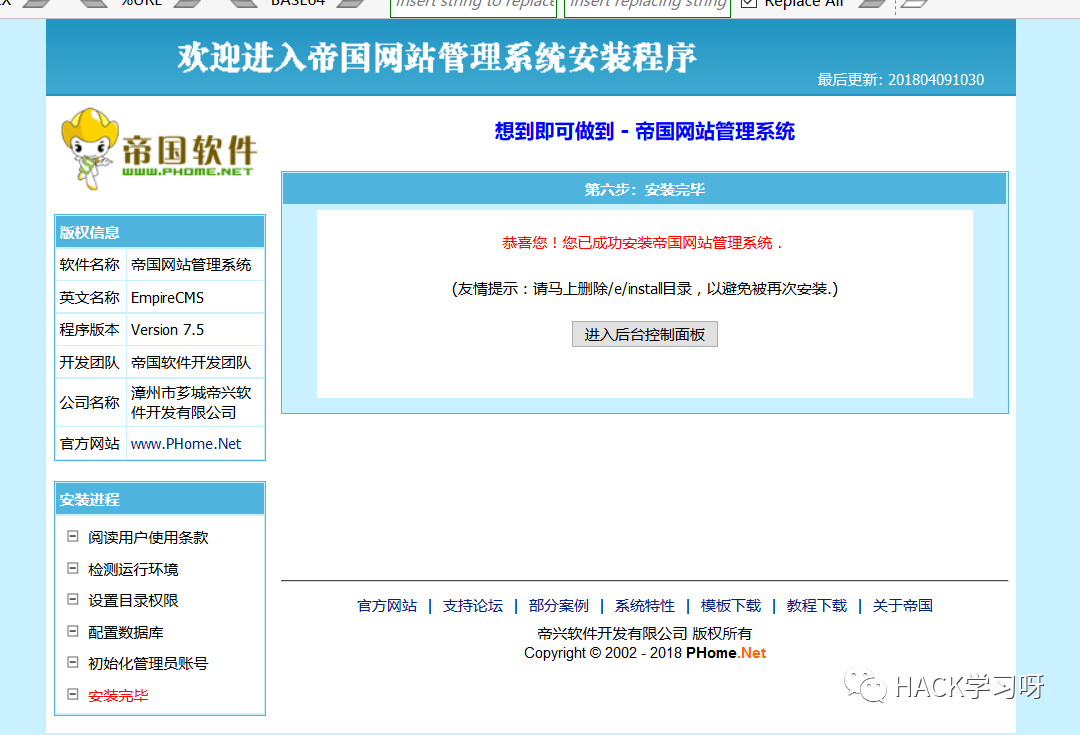The width and height of the screenshot is (1080, 735).
Task: Toggle the Replace All checkbox
Action: coord(749,3)
